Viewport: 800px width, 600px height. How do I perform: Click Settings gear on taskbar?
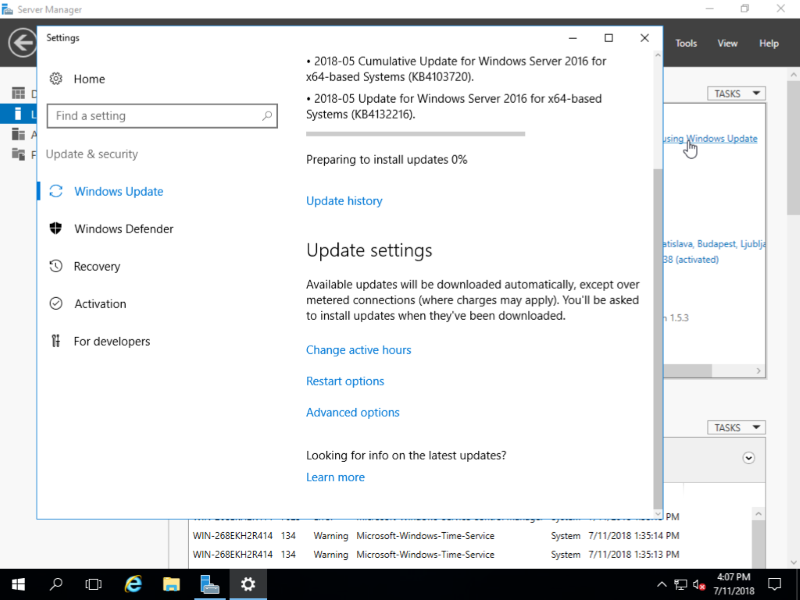[248, 584]
